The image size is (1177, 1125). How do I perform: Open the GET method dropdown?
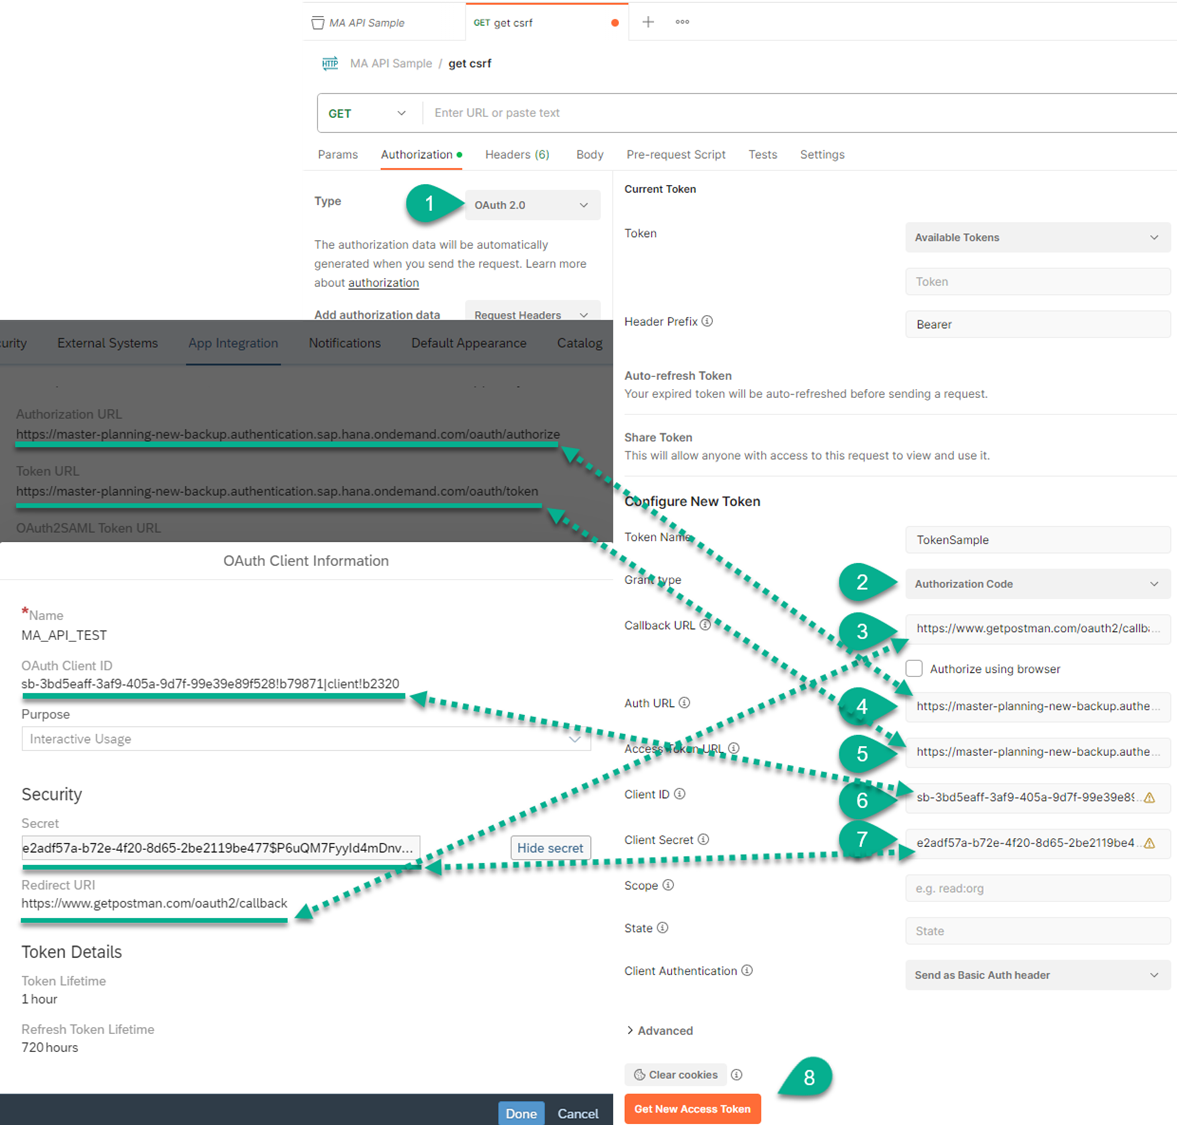(x=368, y=113)
